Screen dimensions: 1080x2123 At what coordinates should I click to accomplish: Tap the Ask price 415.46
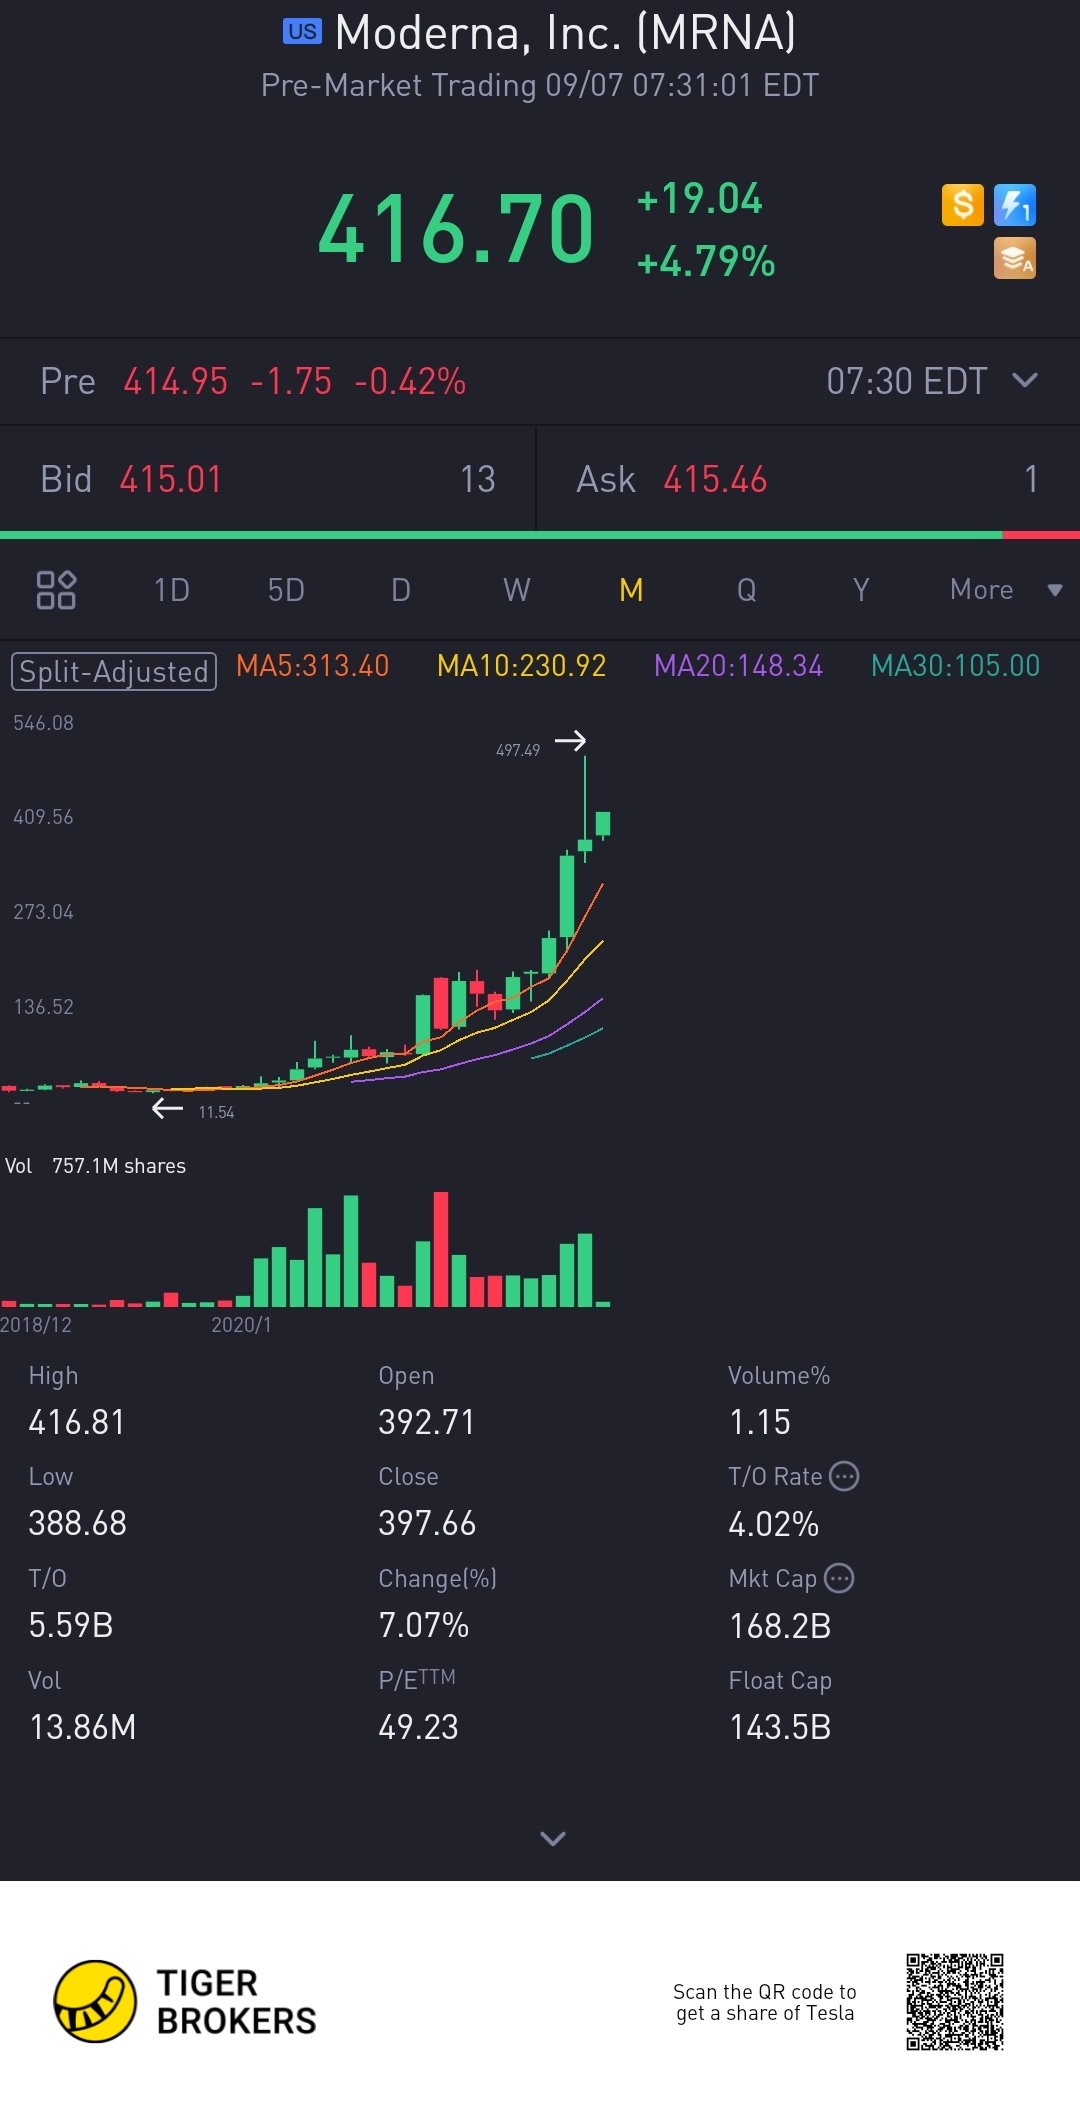point(715,479)
